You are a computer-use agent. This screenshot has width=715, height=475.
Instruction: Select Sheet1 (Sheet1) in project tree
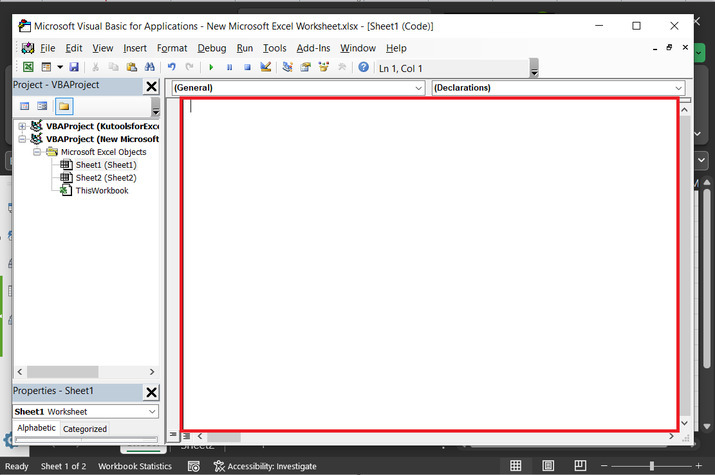point(106,165)
